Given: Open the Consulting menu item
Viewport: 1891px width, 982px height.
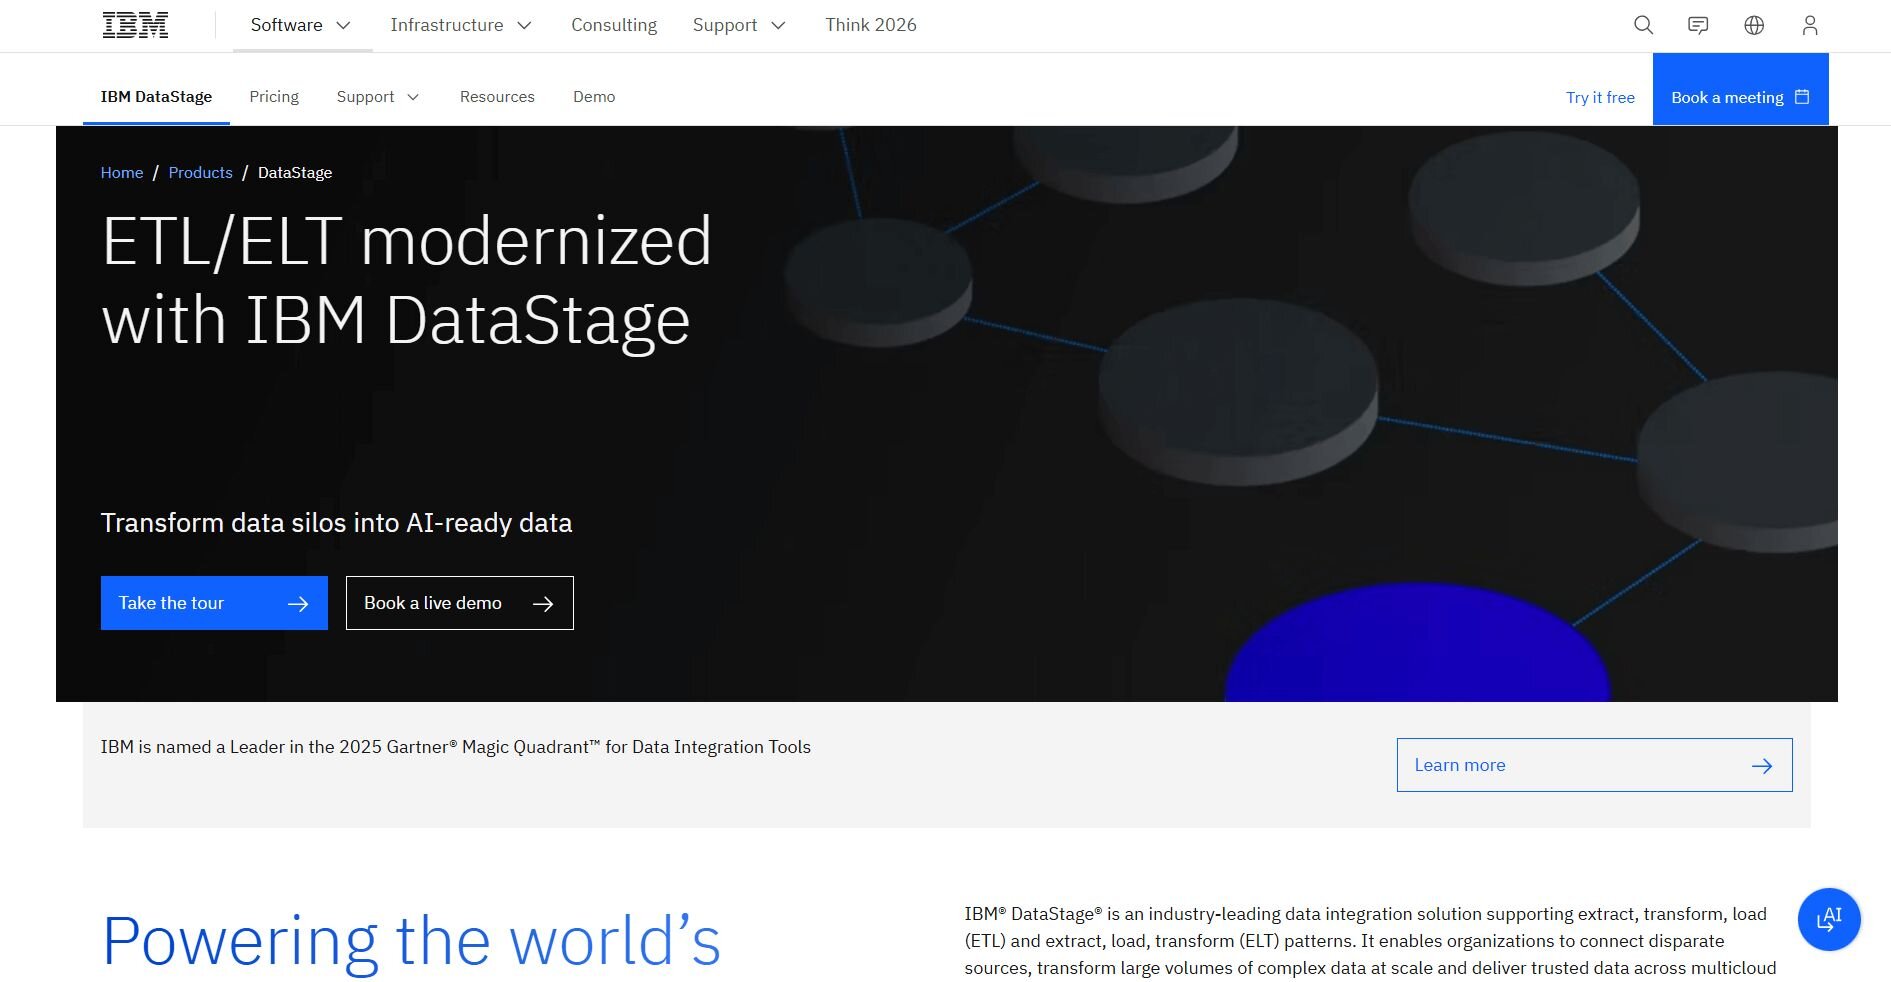Looking at the screenshot, I should point(614,25).
